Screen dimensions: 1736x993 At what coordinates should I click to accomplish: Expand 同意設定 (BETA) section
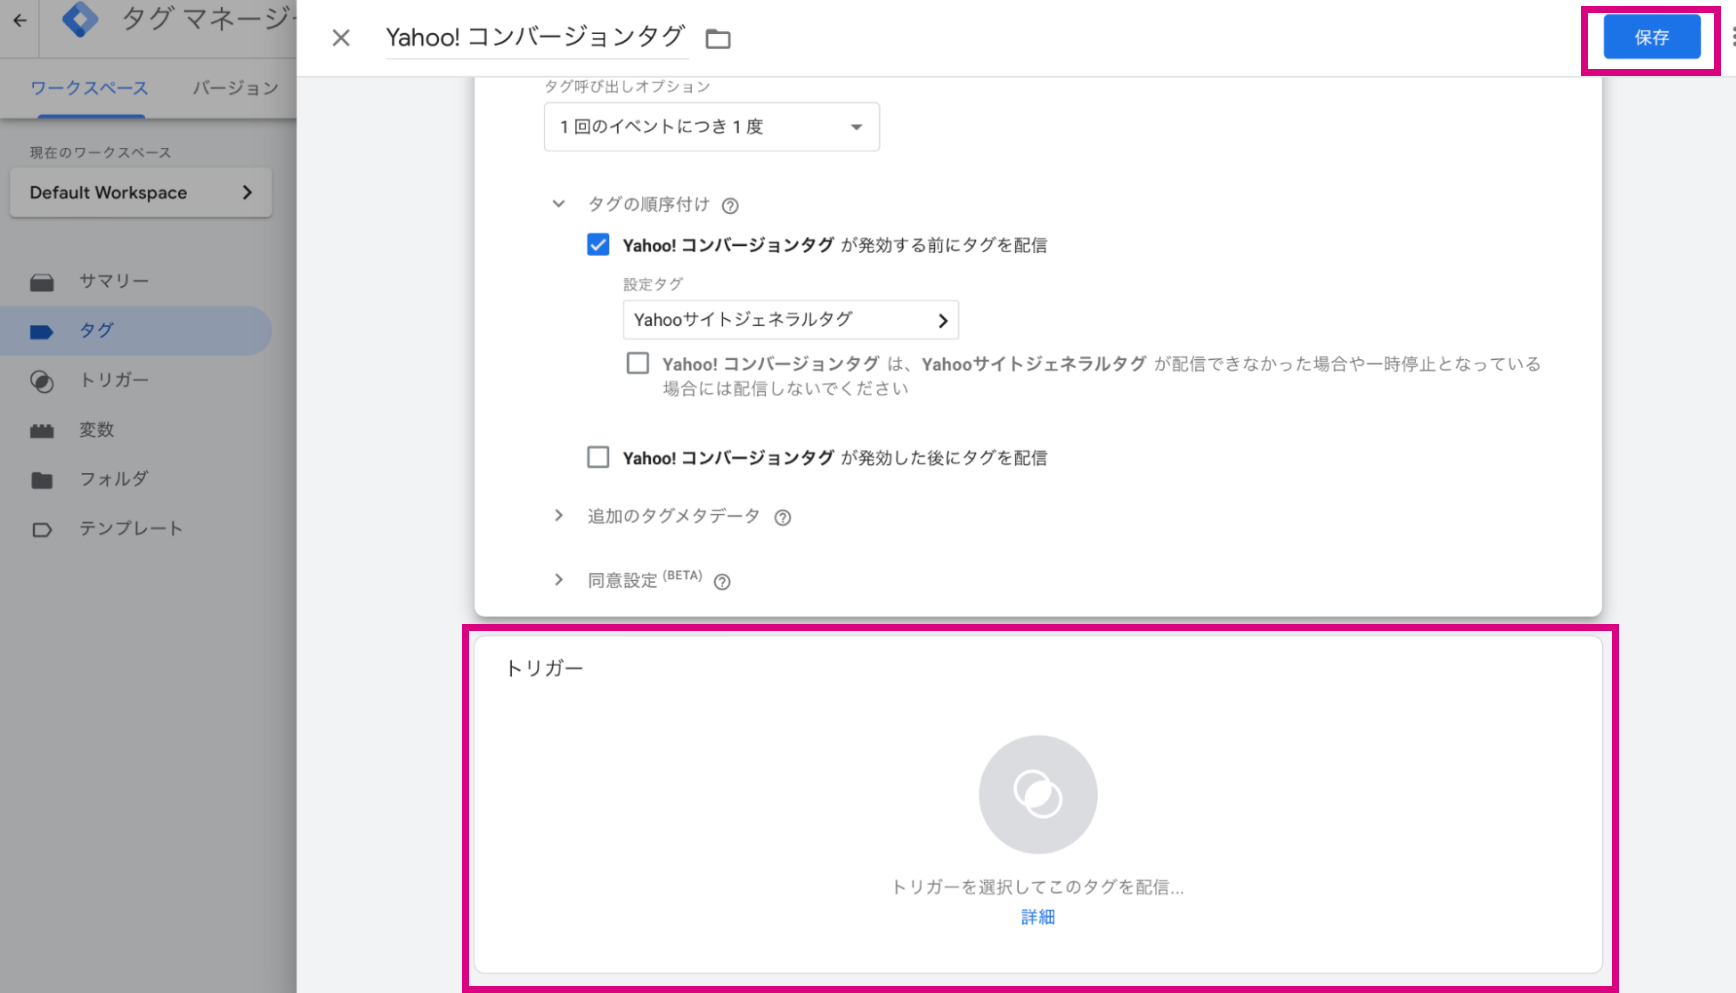[558, 580]
